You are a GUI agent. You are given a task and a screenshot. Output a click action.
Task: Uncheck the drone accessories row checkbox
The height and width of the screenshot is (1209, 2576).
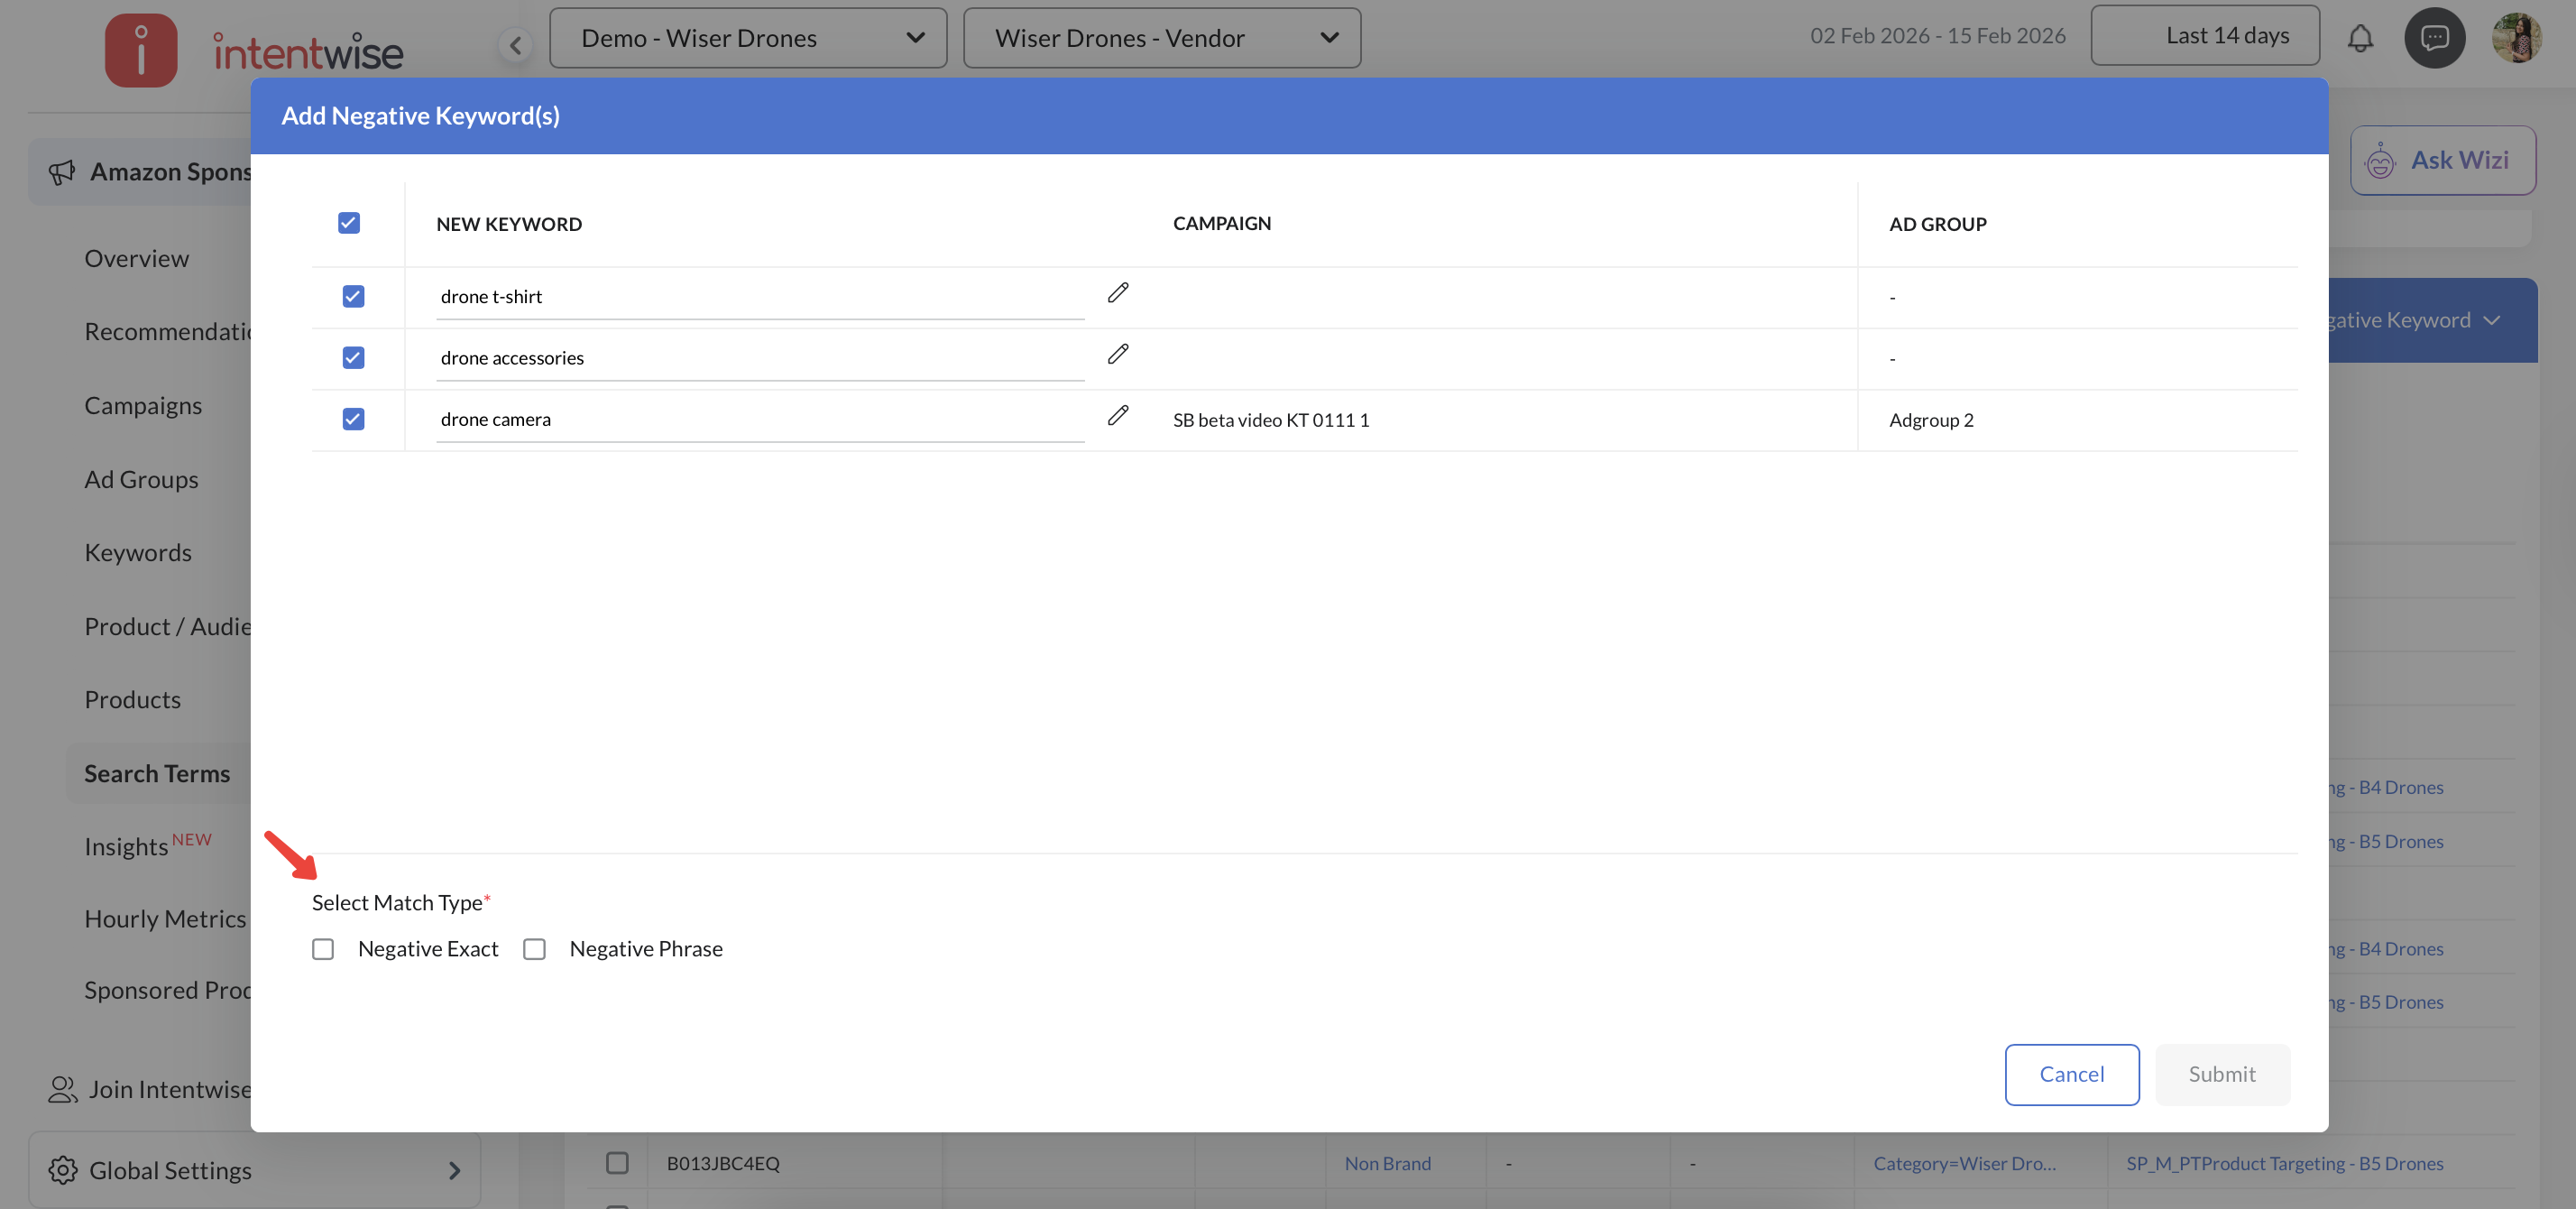point(353,358)
